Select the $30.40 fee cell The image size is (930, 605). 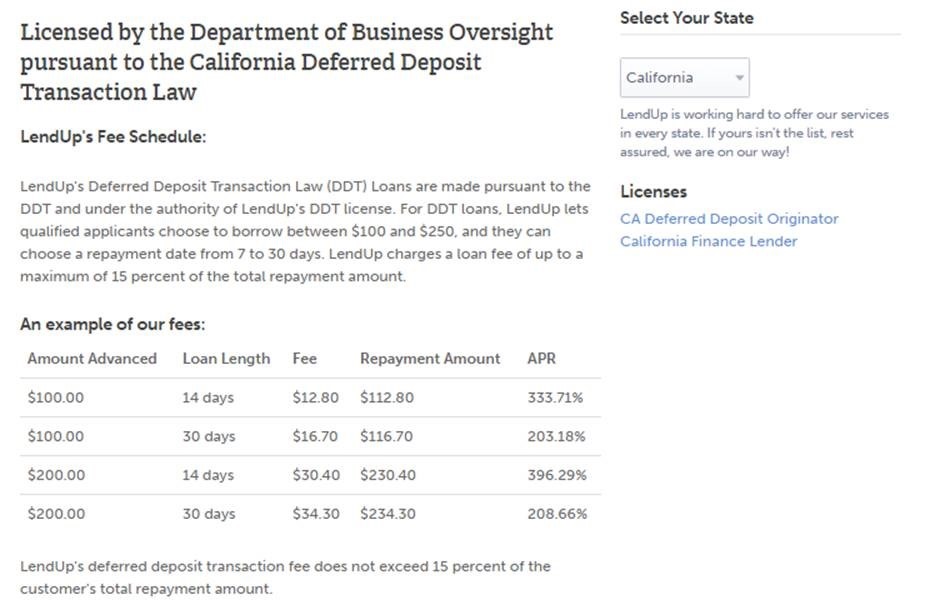pos(316,475)
